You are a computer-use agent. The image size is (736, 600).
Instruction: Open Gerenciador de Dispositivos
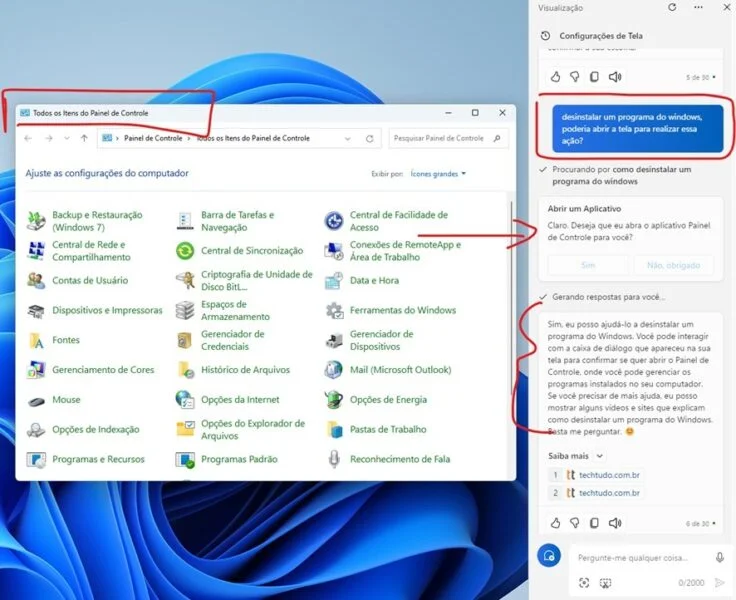pyautogui.click(x=369, y=340)
